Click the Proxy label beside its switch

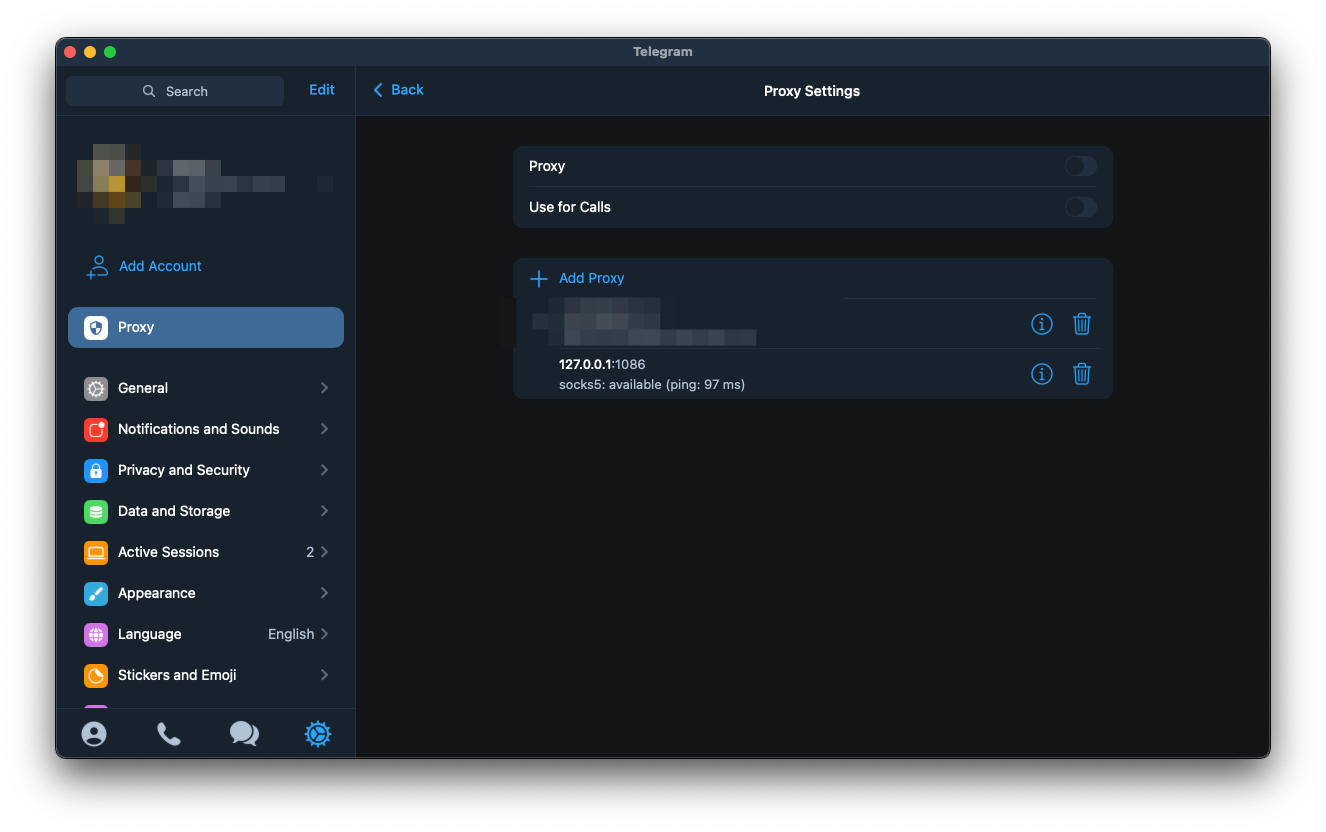coord(547,166)
